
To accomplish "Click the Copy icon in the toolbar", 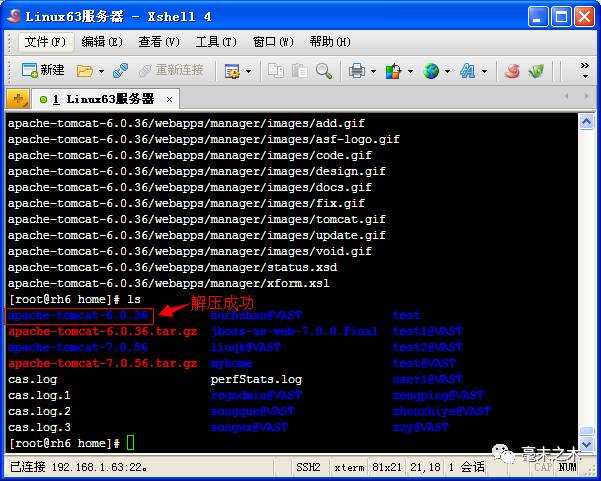I will (276, 71).
